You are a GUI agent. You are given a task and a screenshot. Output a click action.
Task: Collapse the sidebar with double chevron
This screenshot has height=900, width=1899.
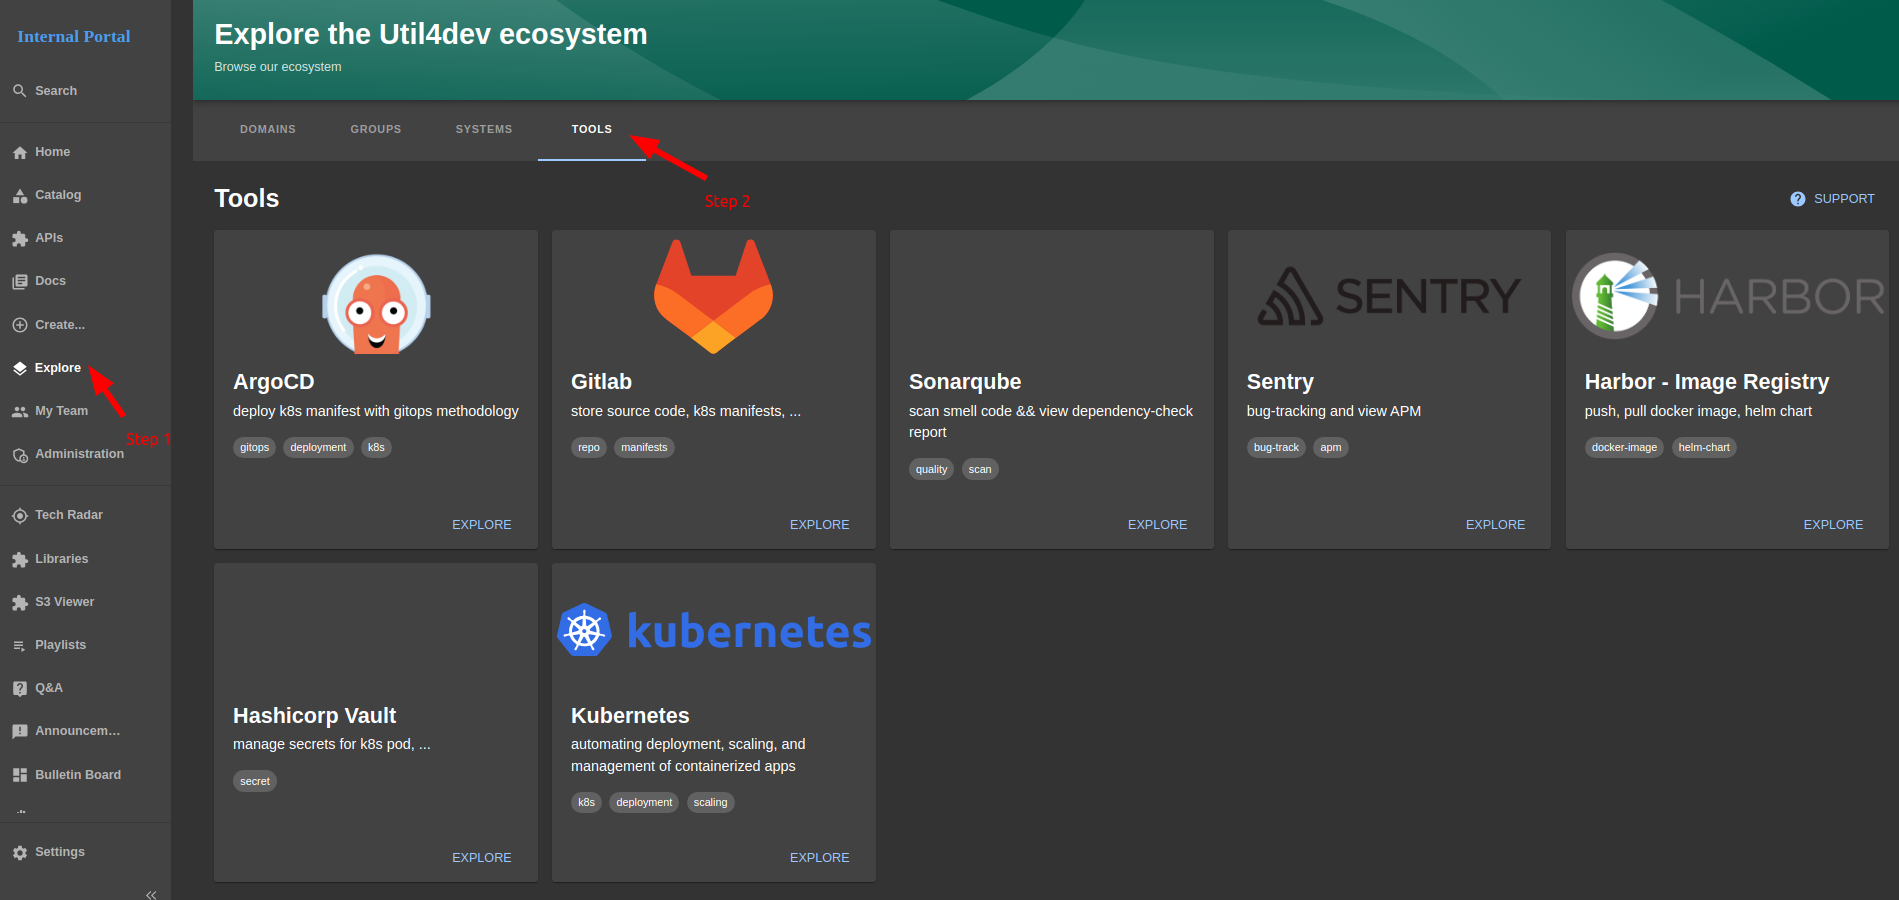[x=151, y=894]
